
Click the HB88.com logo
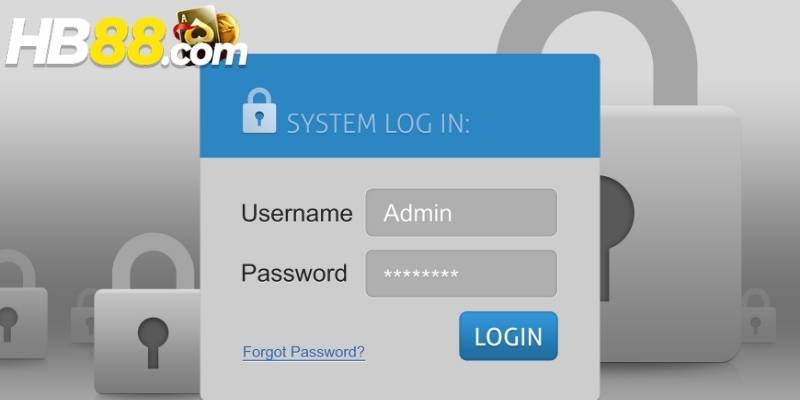click(x=126, y=38)
